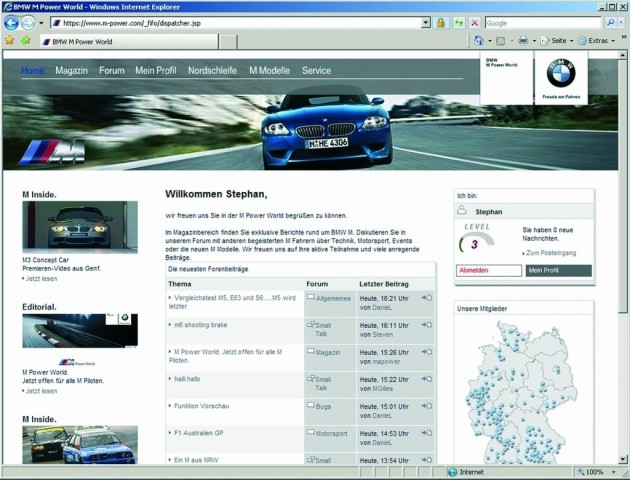Viewport: 630px width, 480px height.
Task: Open the Funktion Vorschau thread
Action: point(201,406)
